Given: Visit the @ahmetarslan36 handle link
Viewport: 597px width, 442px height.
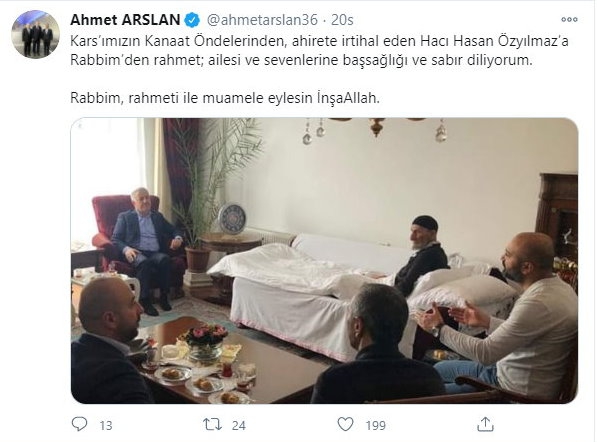Looking at the screenshot, I should point(262,20).
